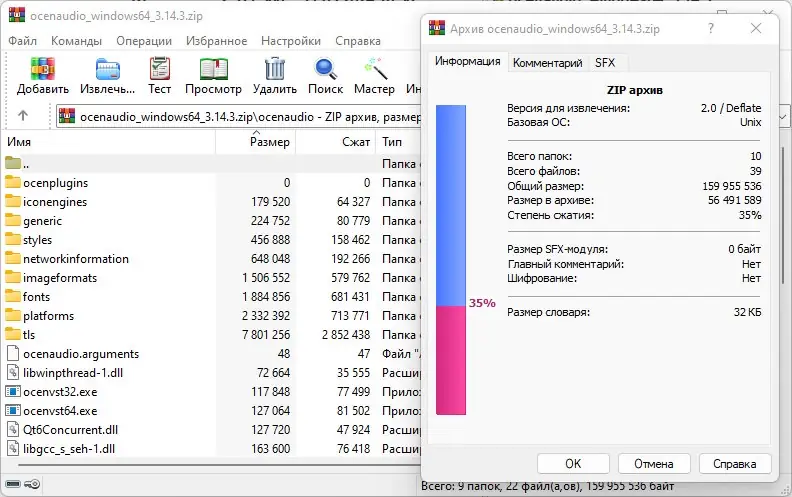
Task: Open the Файл menu
Action: (22, 41)
